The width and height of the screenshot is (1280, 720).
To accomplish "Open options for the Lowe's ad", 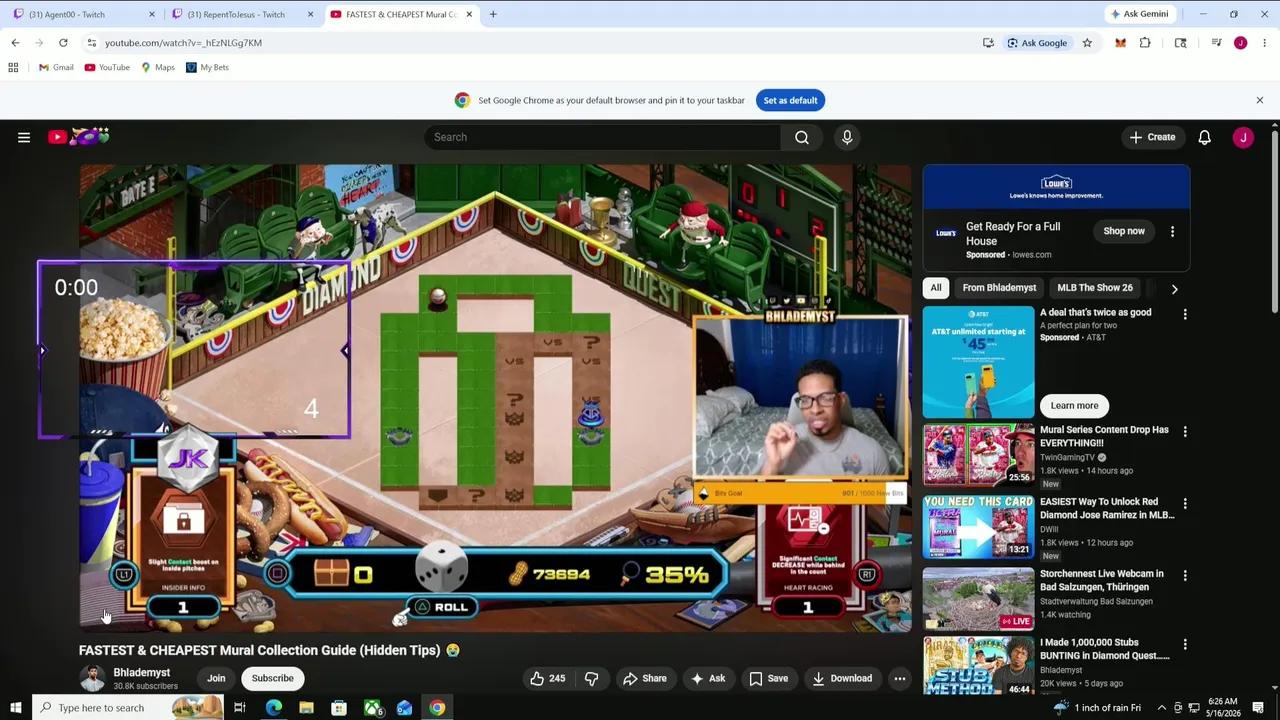I will point(1172,231).
